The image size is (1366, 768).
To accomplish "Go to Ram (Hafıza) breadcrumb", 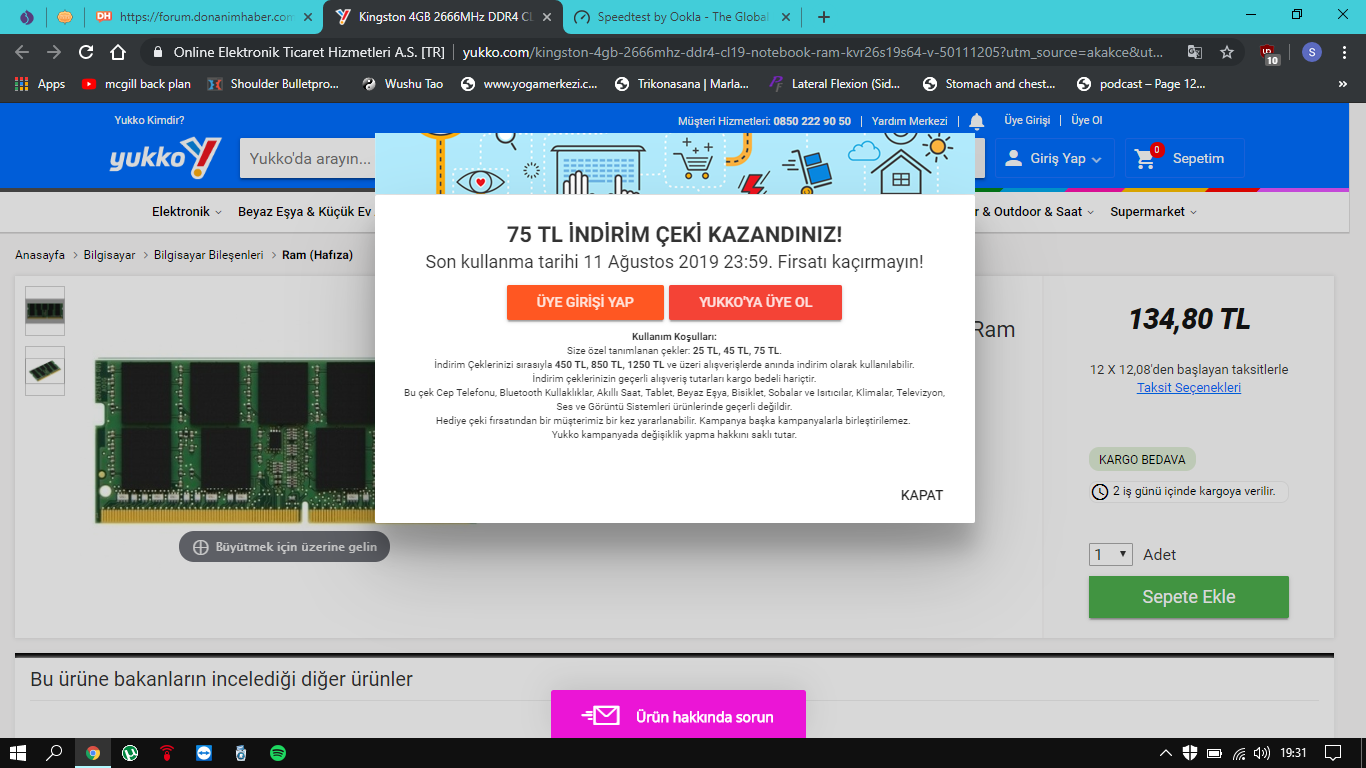I will tap(317, 255).
